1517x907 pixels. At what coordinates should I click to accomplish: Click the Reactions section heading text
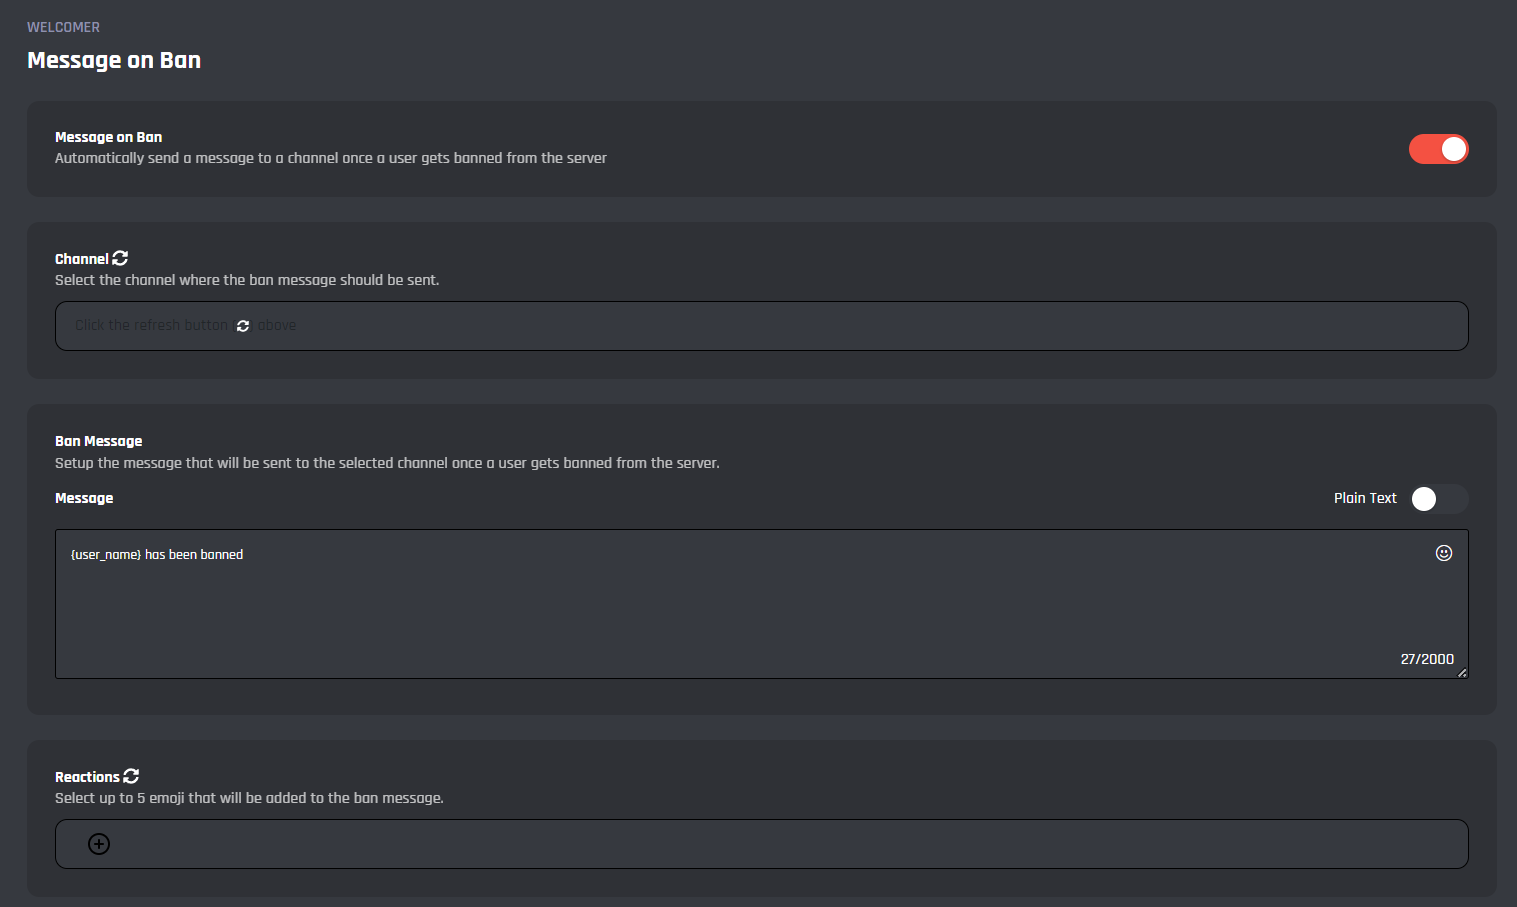(x=87, y=777)
